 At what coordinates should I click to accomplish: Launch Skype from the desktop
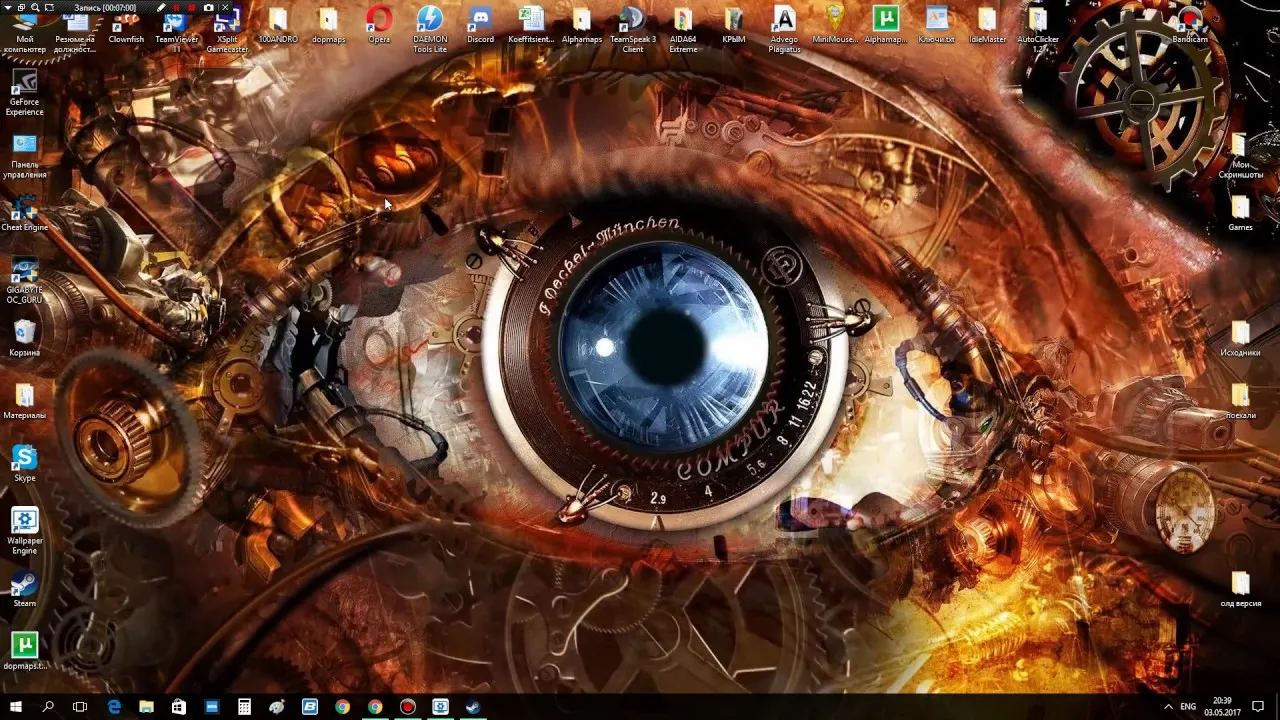pyautogui.click(x=25, y=465)
